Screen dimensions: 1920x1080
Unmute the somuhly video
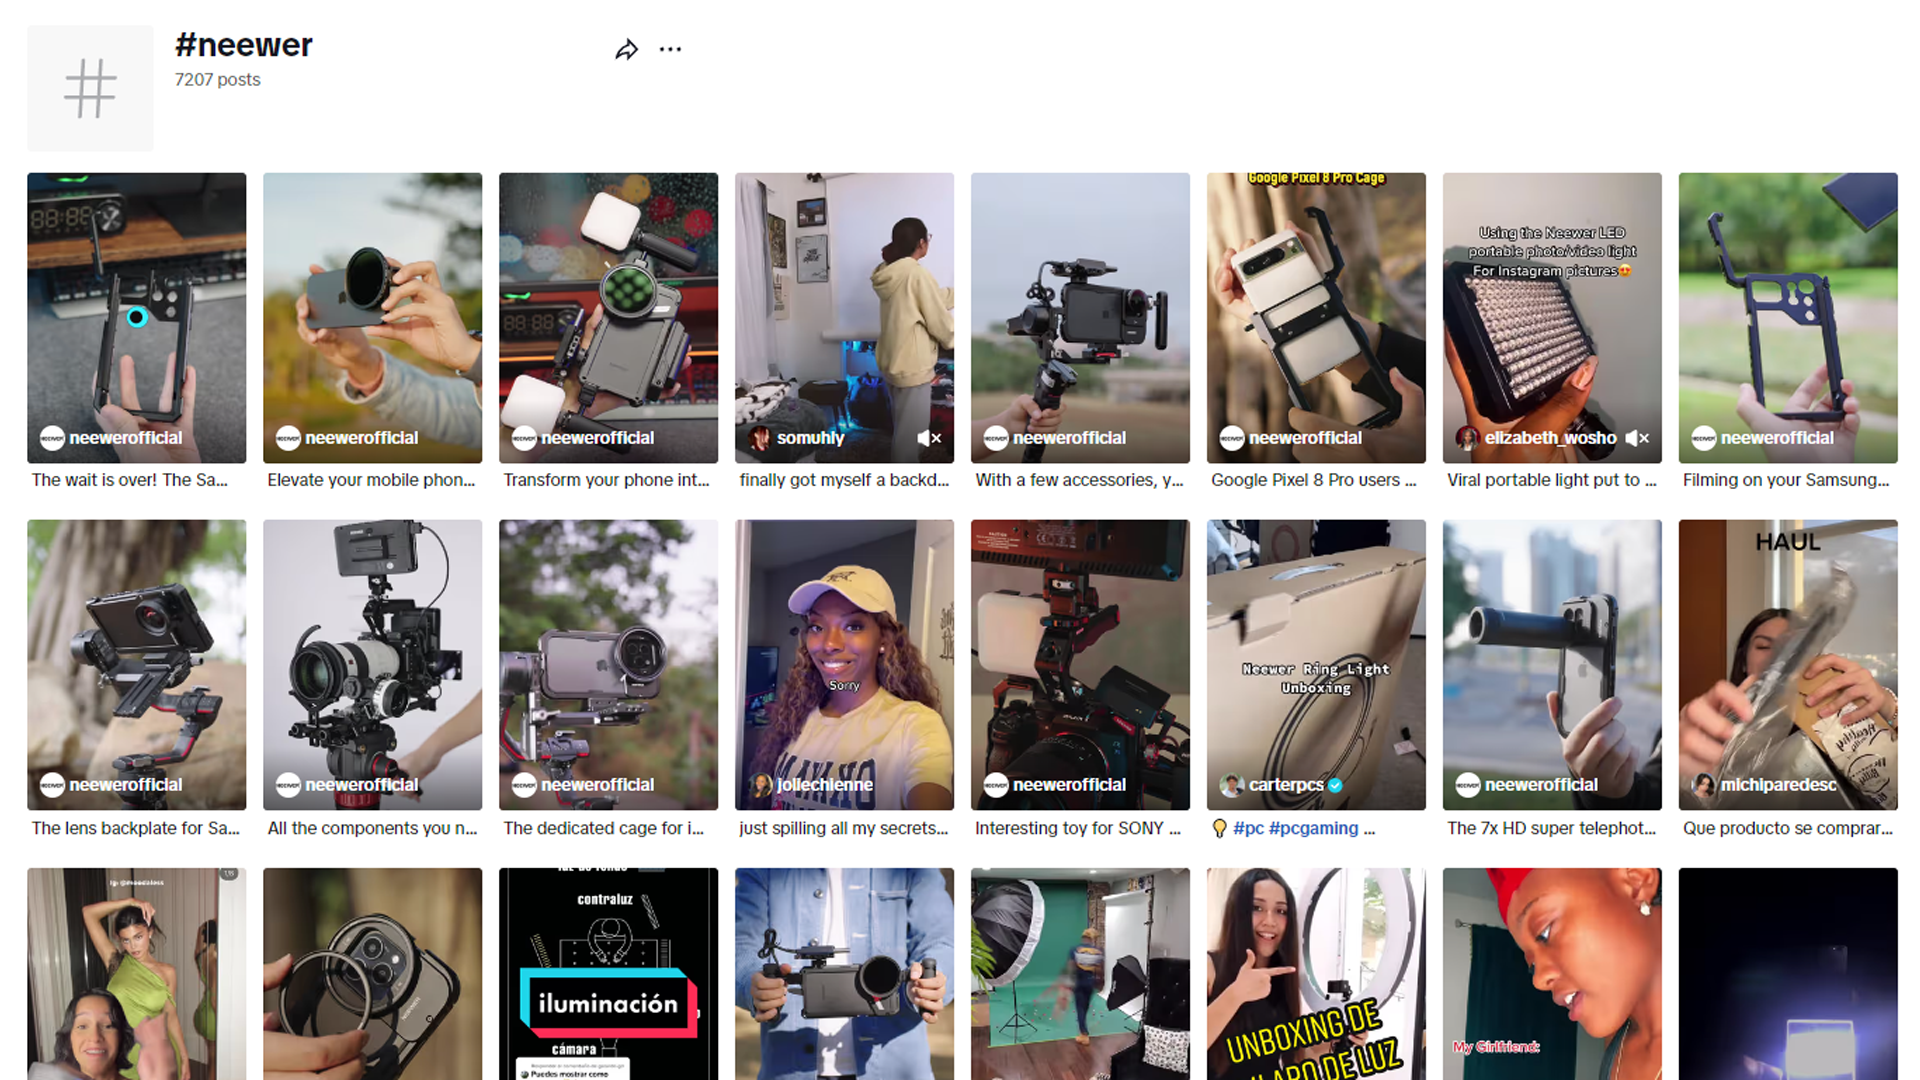pos(929,438)
